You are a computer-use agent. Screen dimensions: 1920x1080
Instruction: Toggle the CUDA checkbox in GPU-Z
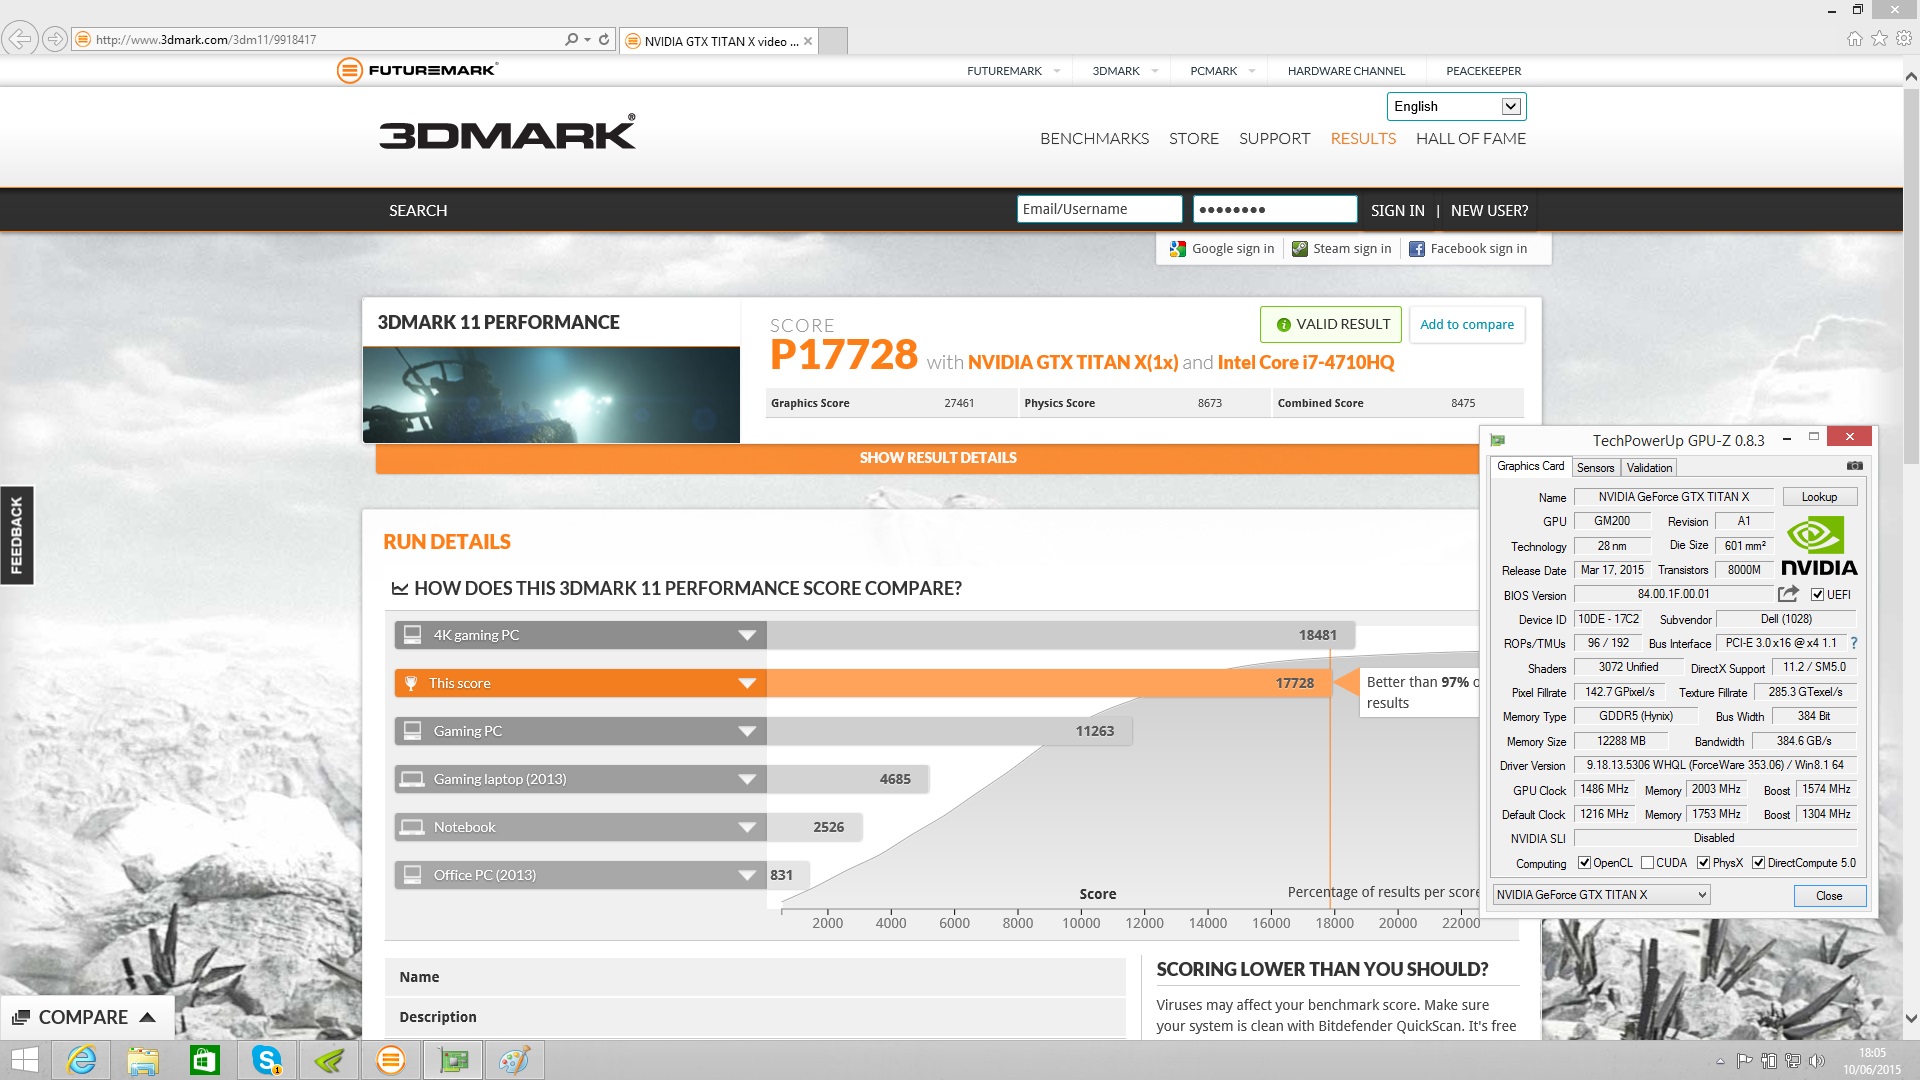[1647, 863]
